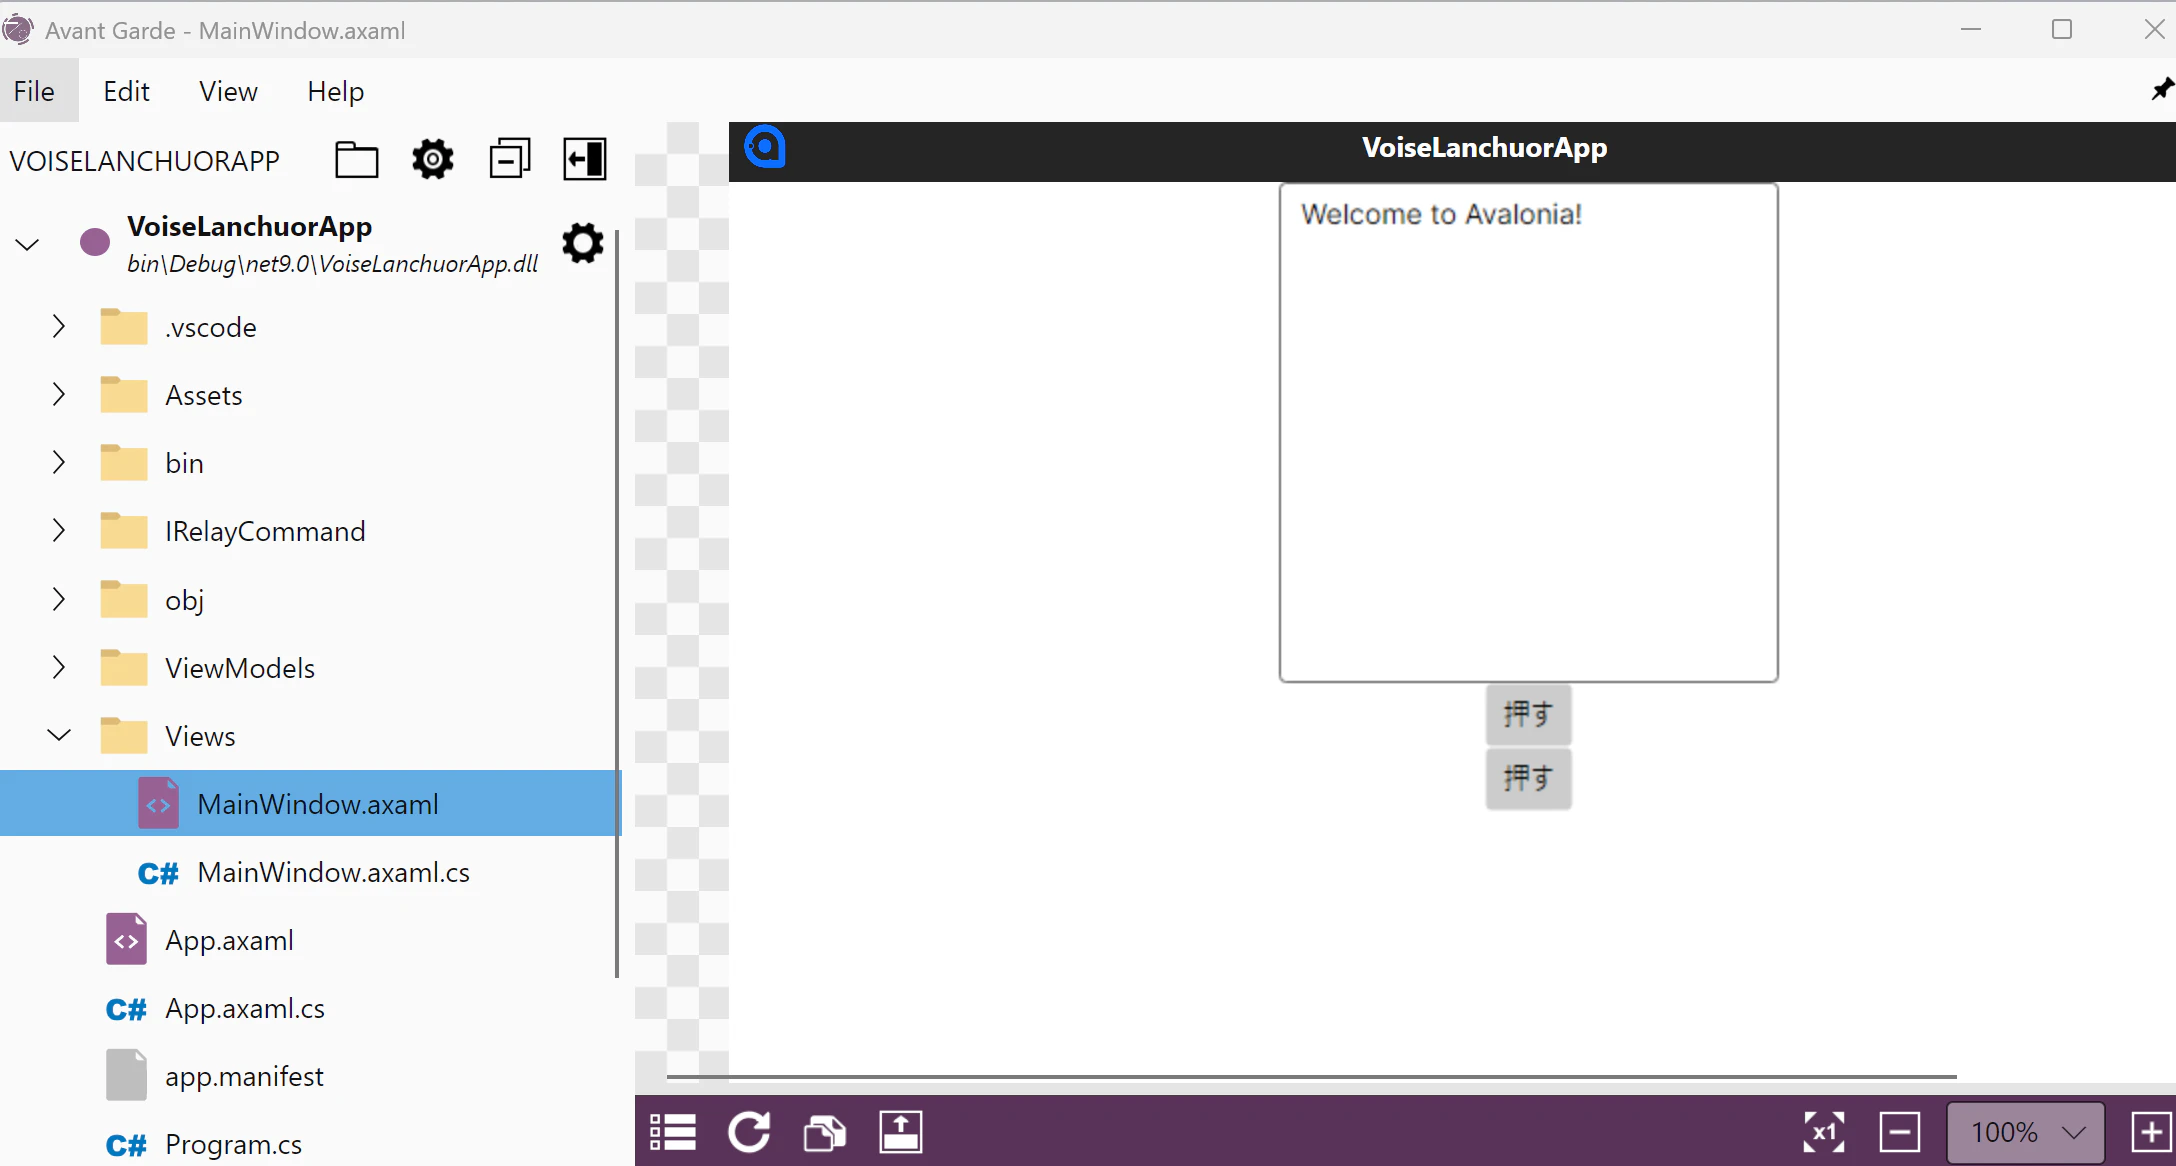Zoom out with the minus icon
This screenshot has height=1166, width=2176.
tap(1900, 1132)
